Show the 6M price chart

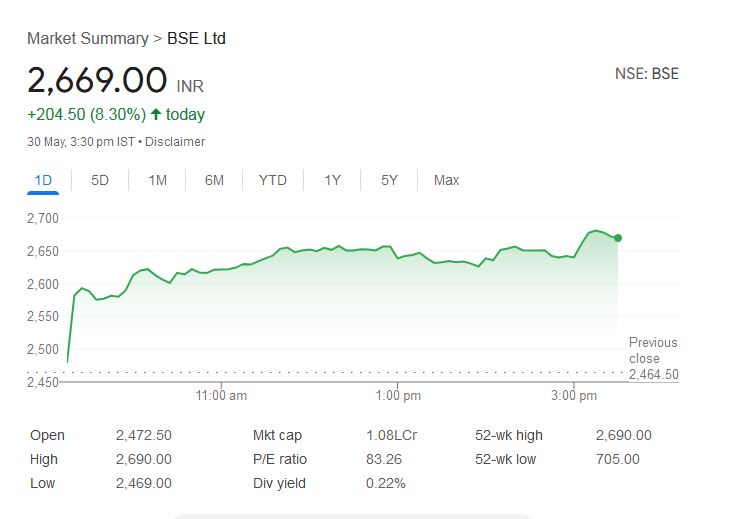pos(214,180)
